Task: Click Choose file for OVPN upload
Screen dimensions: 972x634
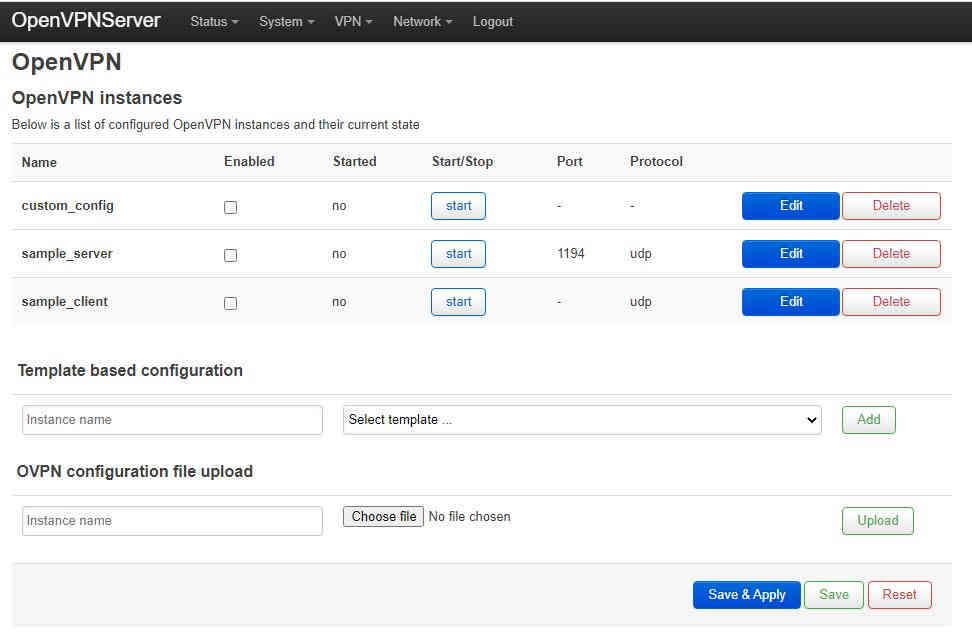Action: 383,516
